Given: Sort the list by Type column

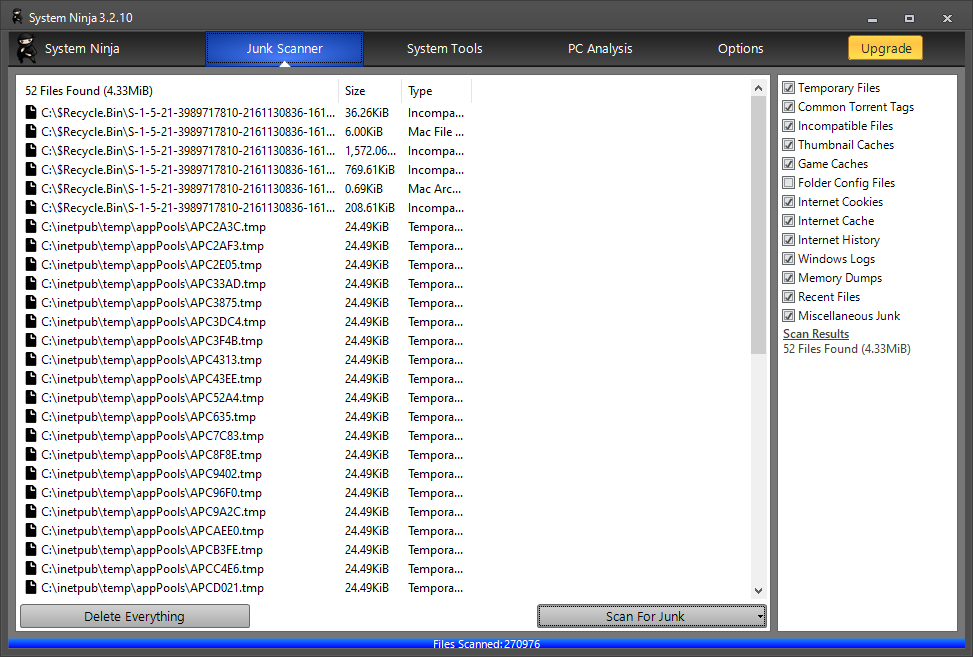Looking at the screenshot, I should tap(436, 91).
